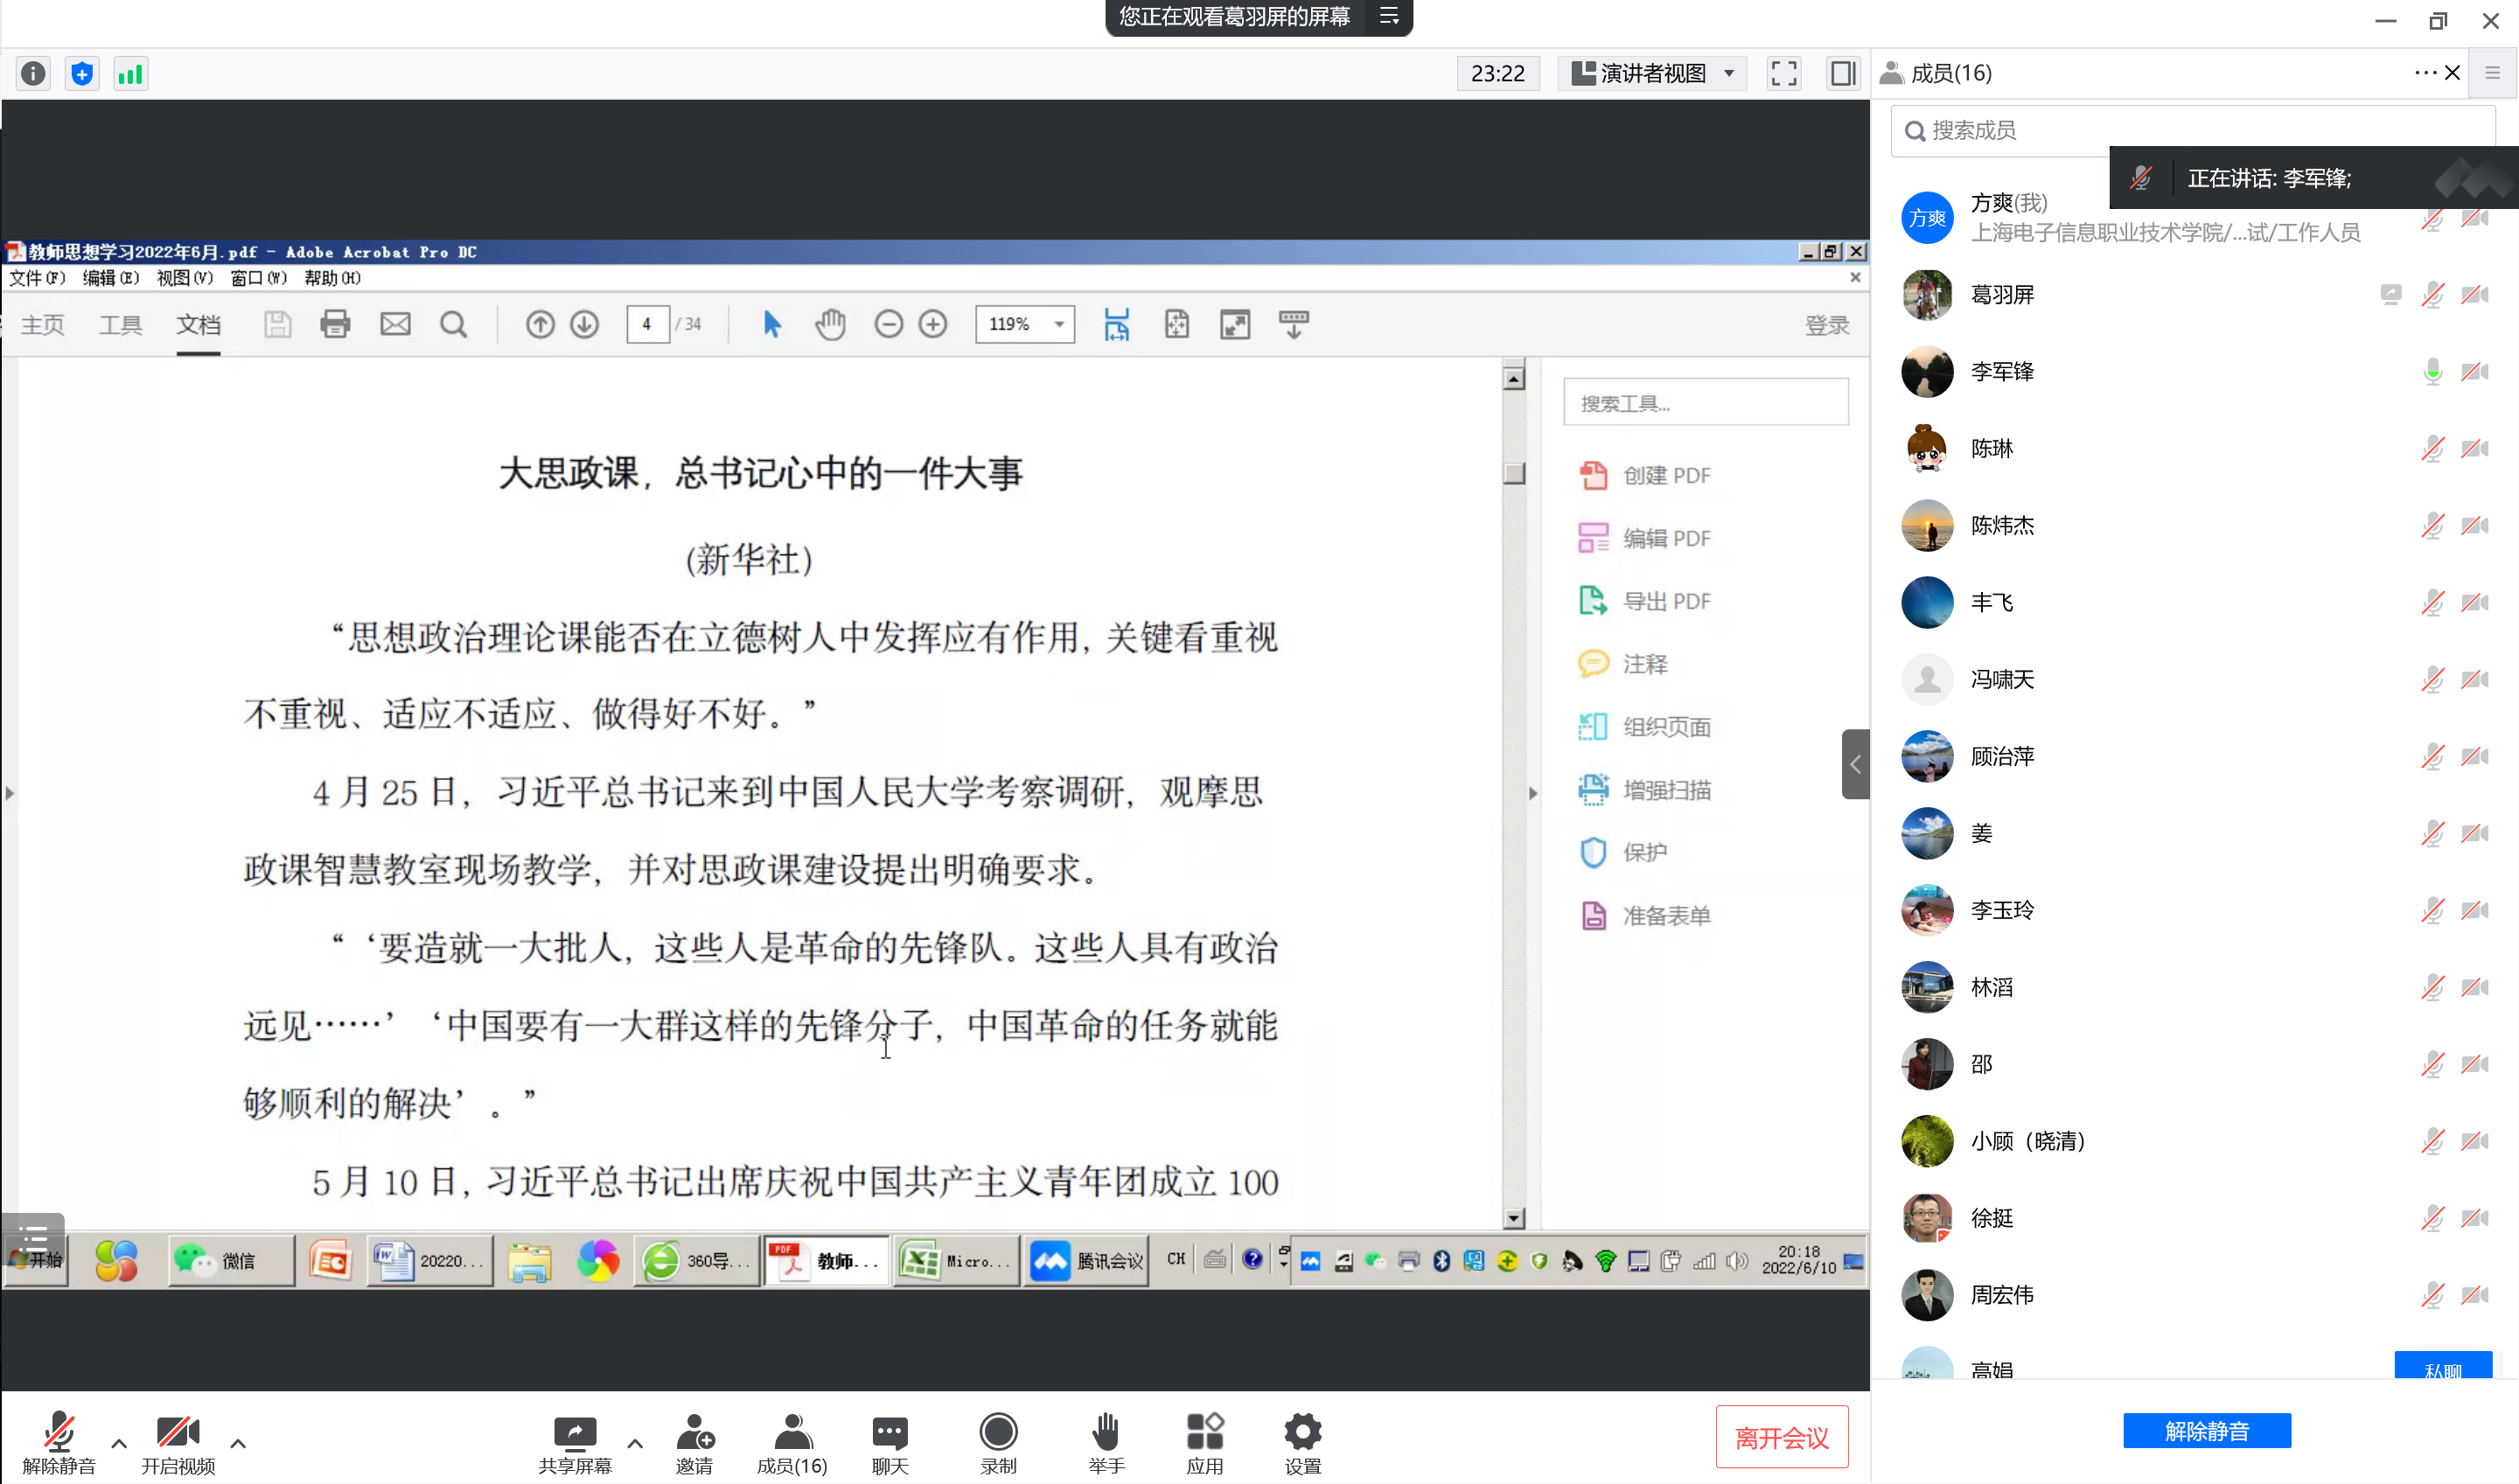The height and width of the screenshot is (1484, 2519).
Task: Open more options in members panel
Action: (2424, 73)
